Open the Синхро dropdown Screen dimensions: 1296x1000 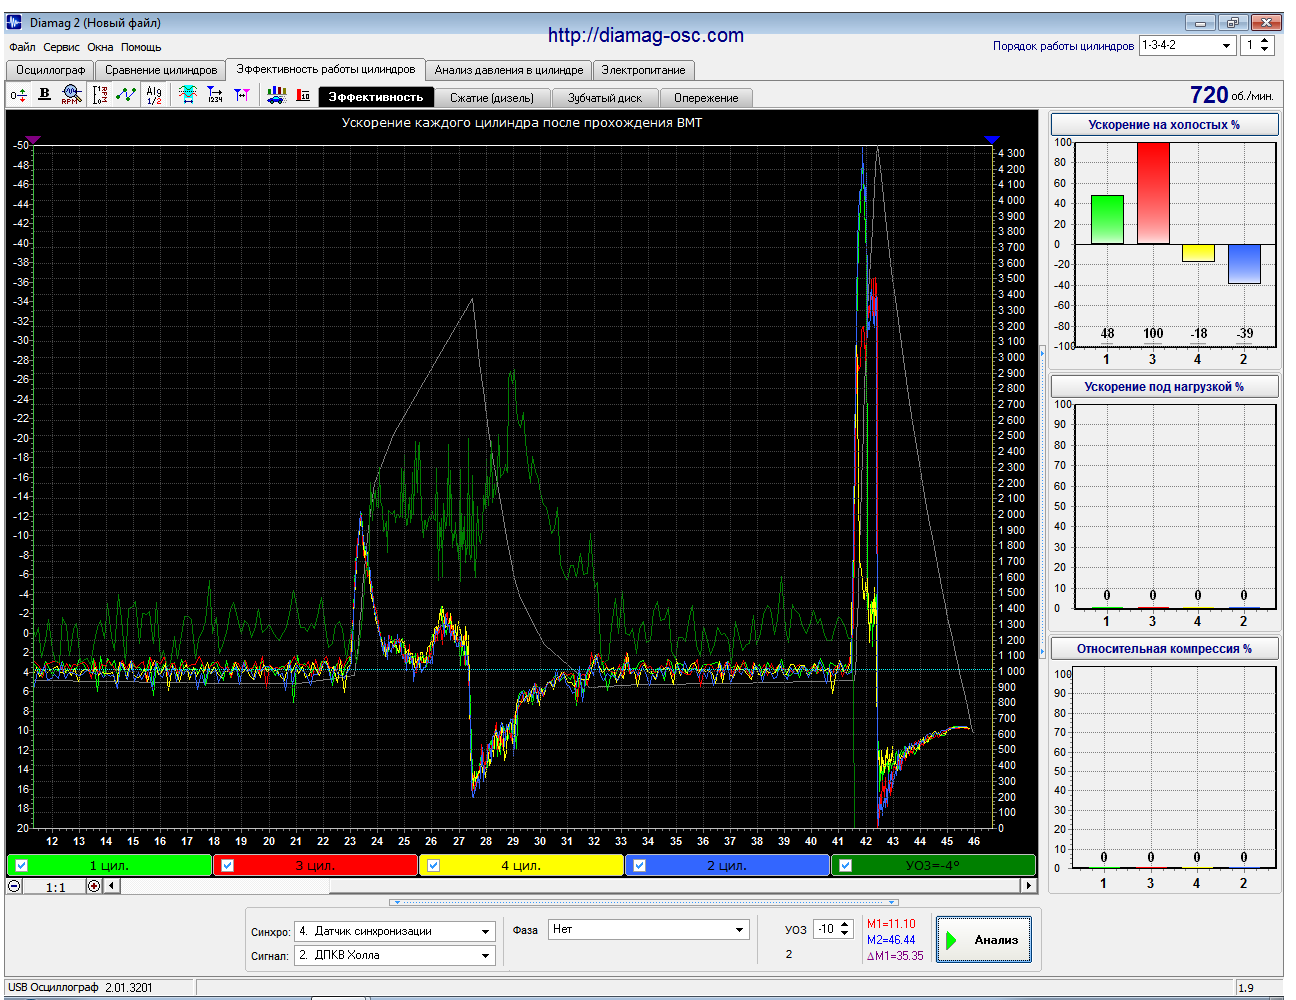[486, 931]
